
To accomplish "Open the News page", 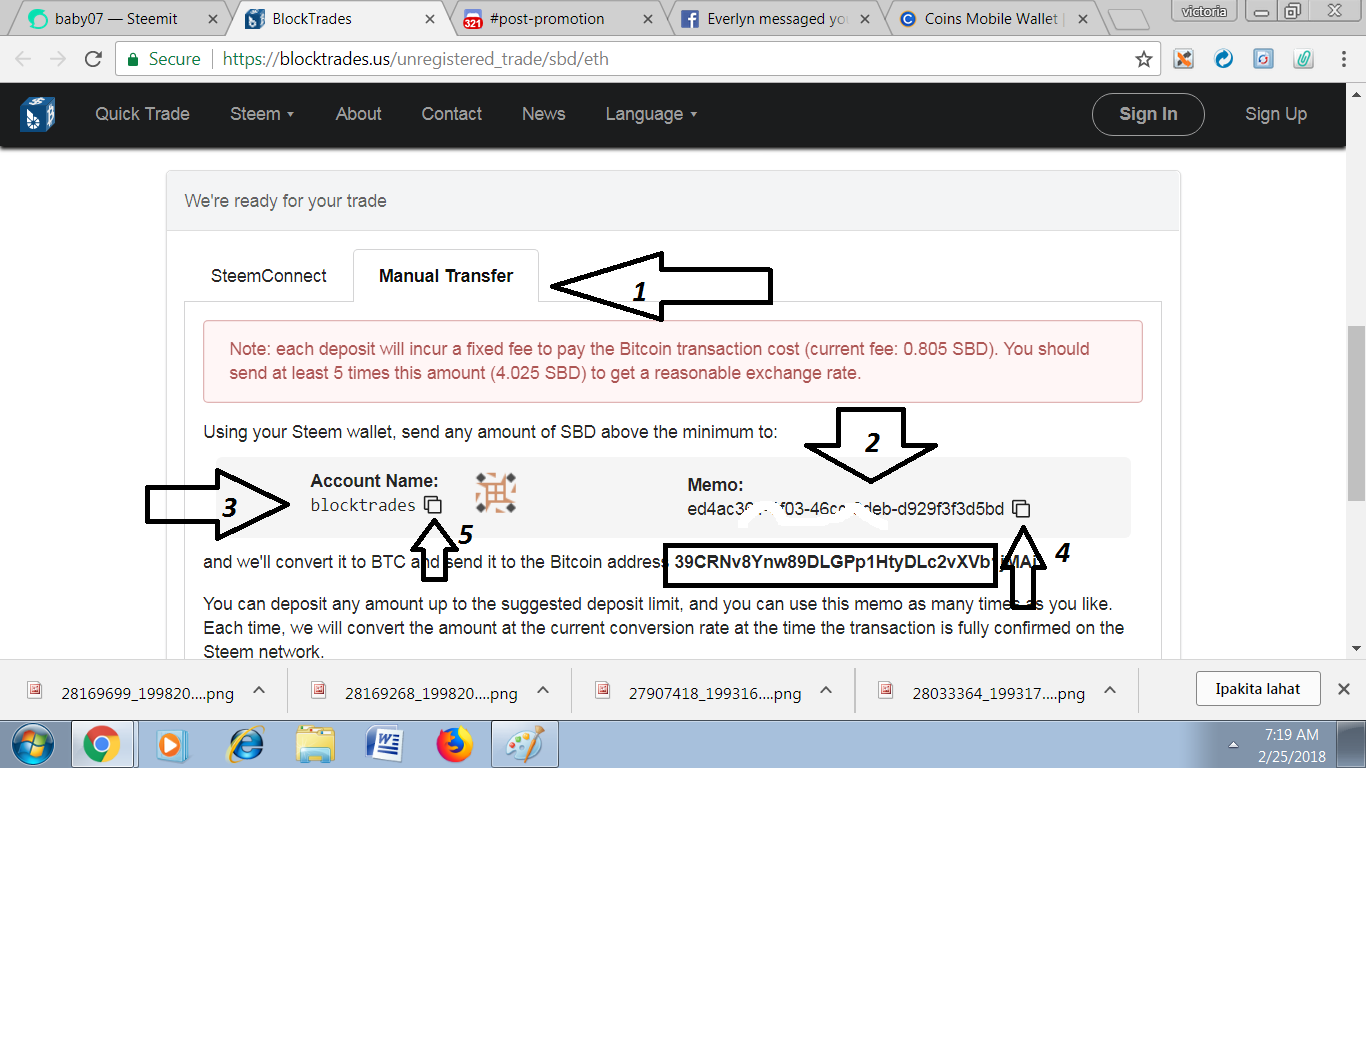I will click(x=543, y=114).
